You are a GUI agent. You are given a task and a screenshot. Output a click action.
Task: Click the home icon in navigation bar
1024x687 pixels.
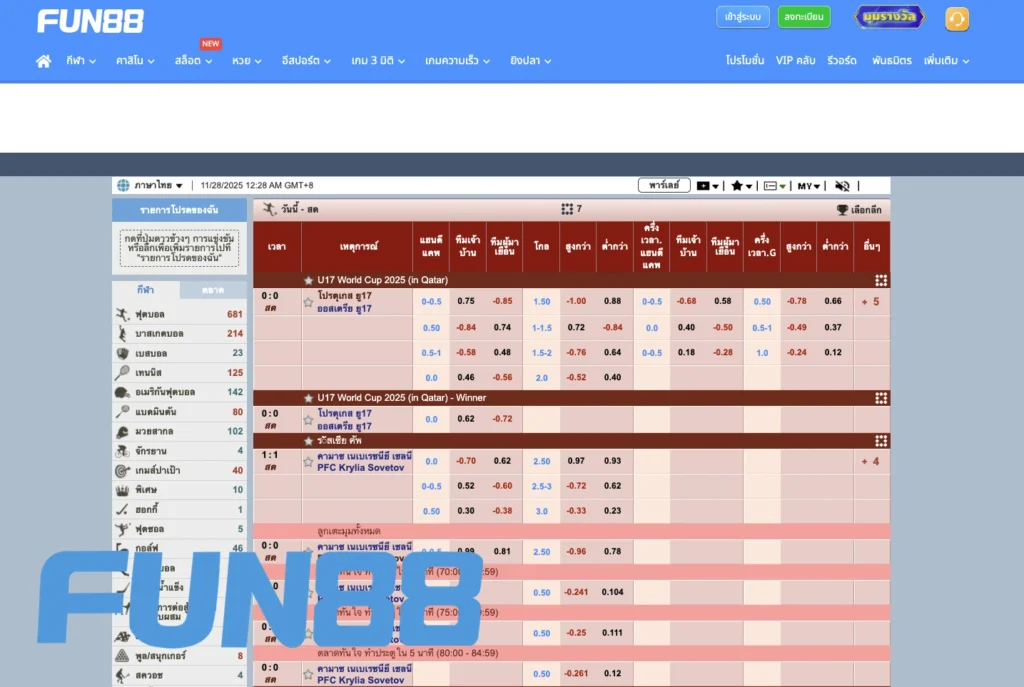43,61
